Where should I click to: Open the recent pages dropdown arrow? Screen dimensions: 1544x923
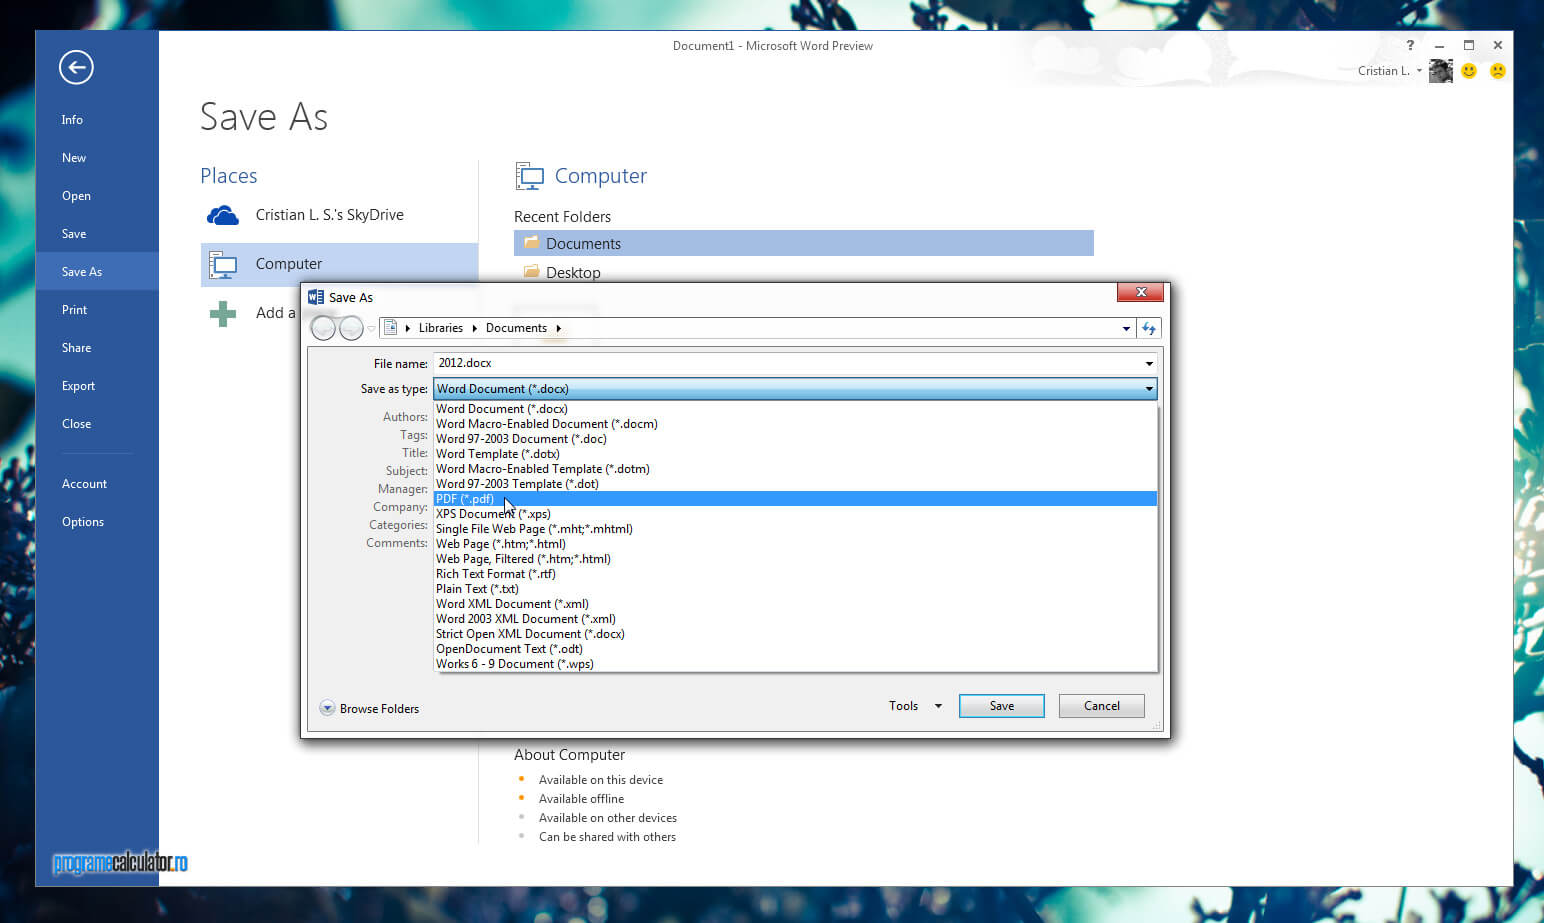click(371, 328)
